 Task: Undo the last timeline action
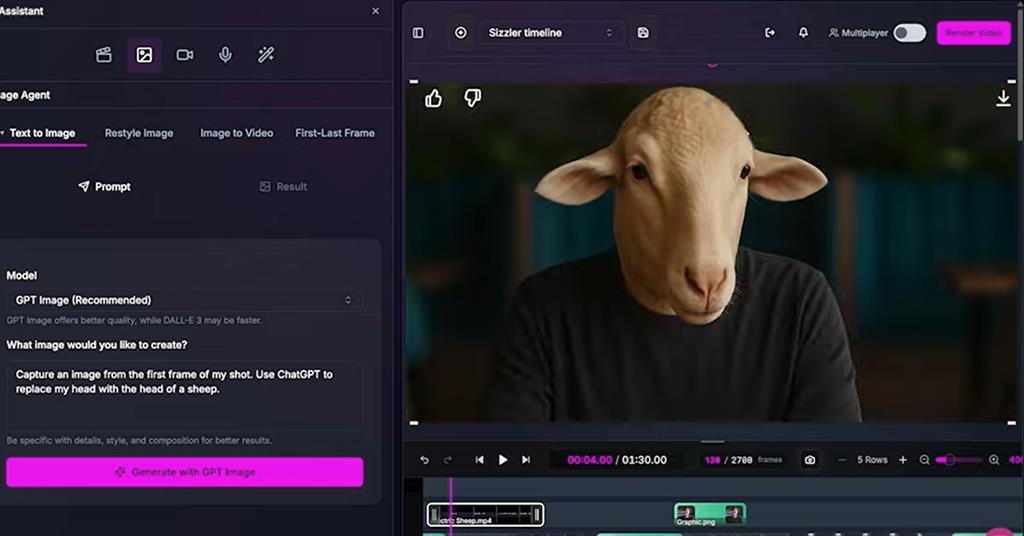pos(424,460)
